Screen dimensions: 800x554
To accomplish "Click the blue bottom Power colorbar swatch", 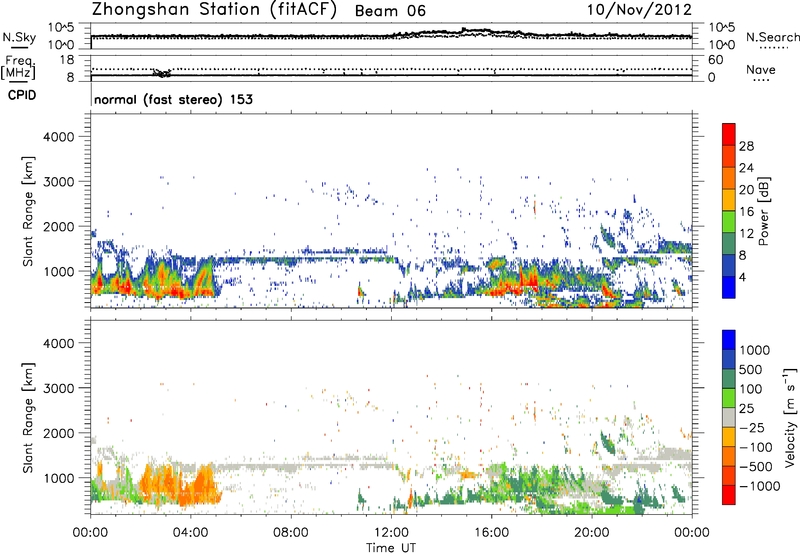I will tap(729, 287).
